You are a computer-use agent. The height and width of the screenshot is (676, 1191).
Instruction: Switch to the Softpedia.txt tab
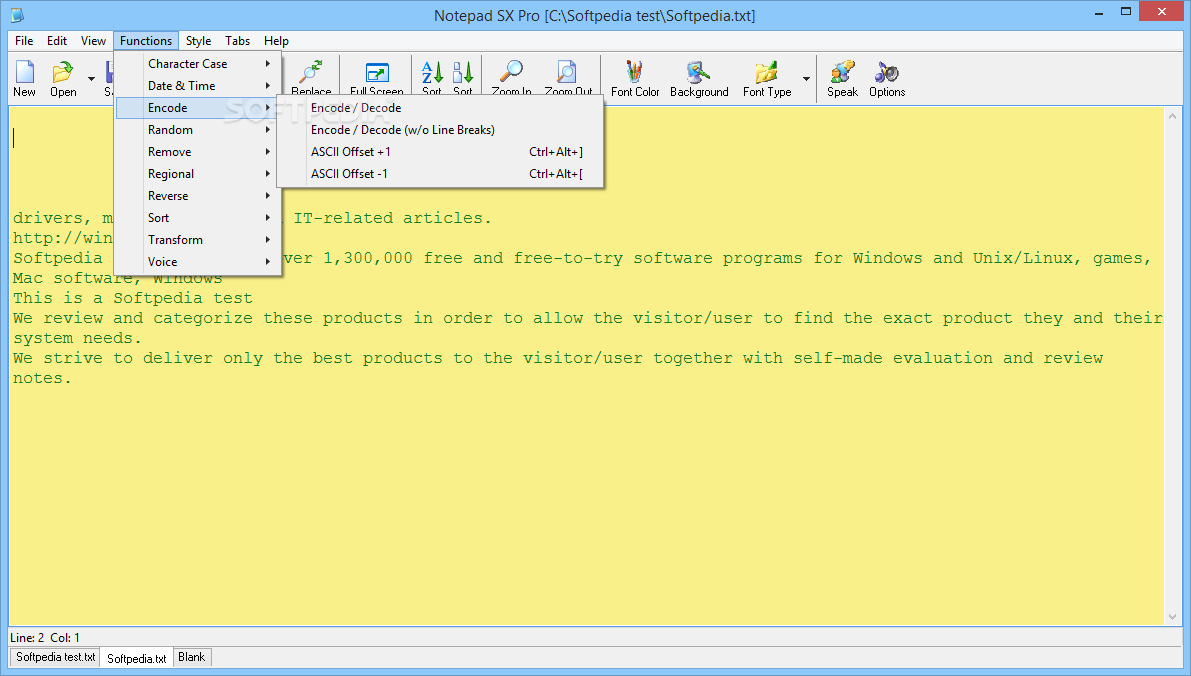click(x=137, y=658)
